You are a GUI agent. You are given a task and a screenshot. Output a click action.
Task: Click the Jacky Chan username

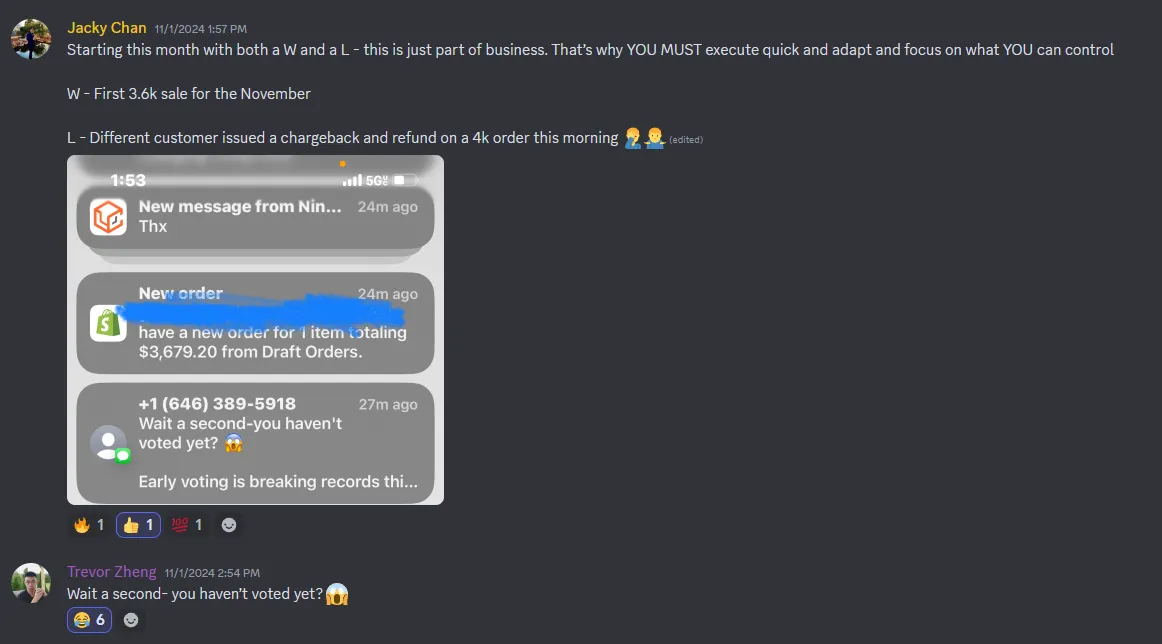pyautogui.click(x=107, y=28)
